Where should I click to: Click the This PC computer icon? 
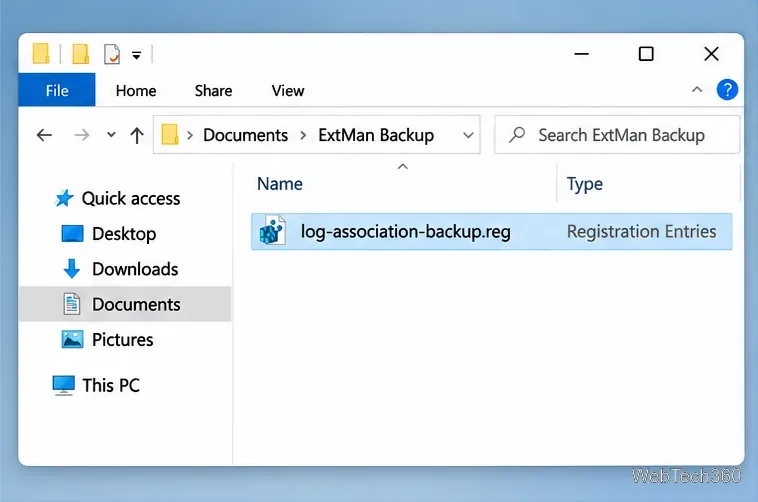(x=63, y=385)
